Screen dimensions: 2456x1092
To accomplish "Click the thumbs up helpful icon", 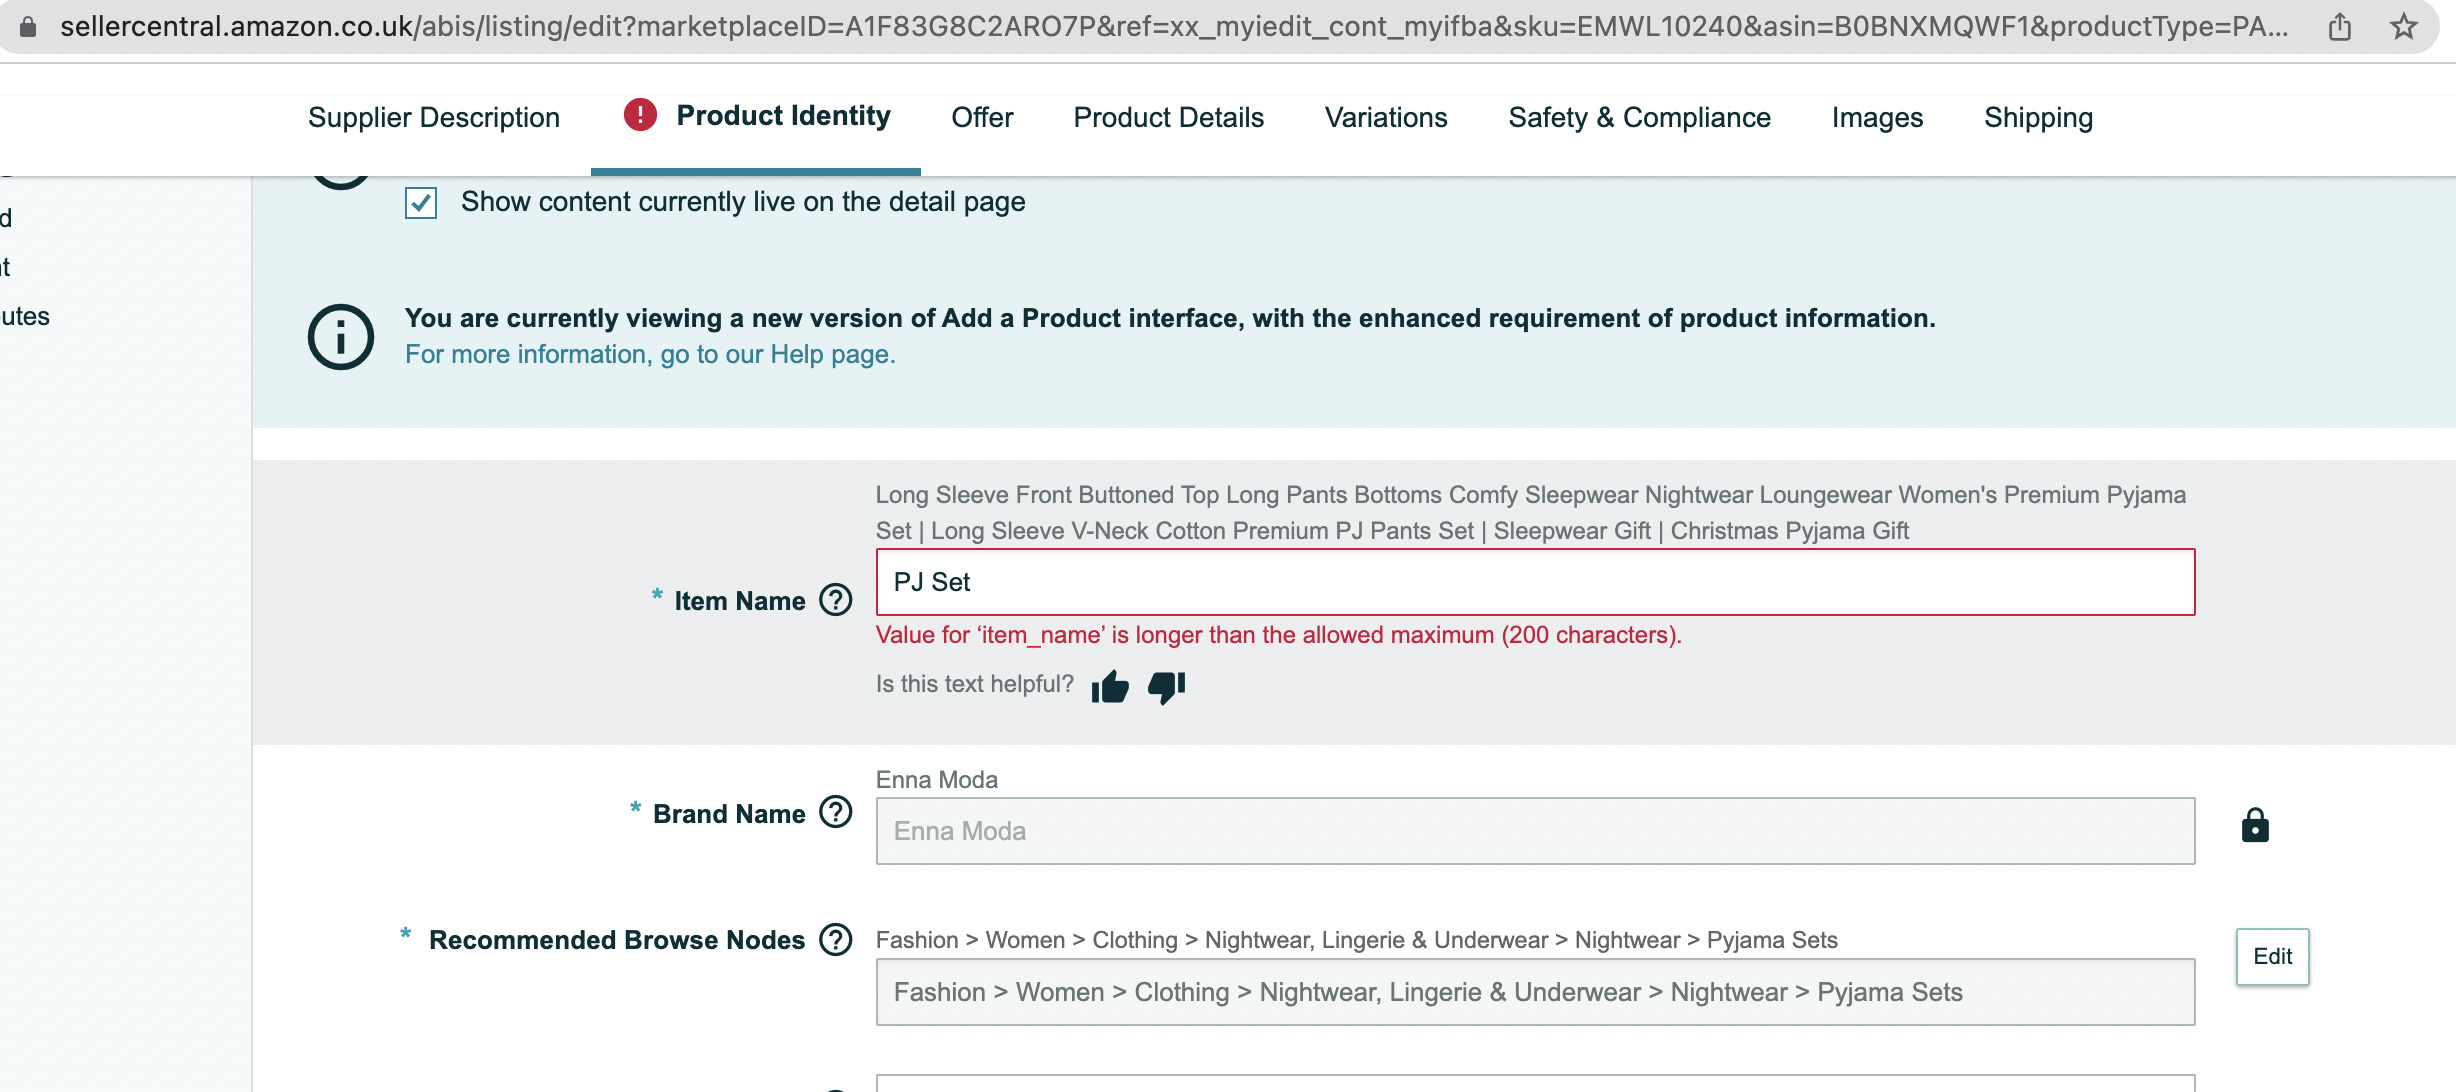I will [x=1110, y=686].
